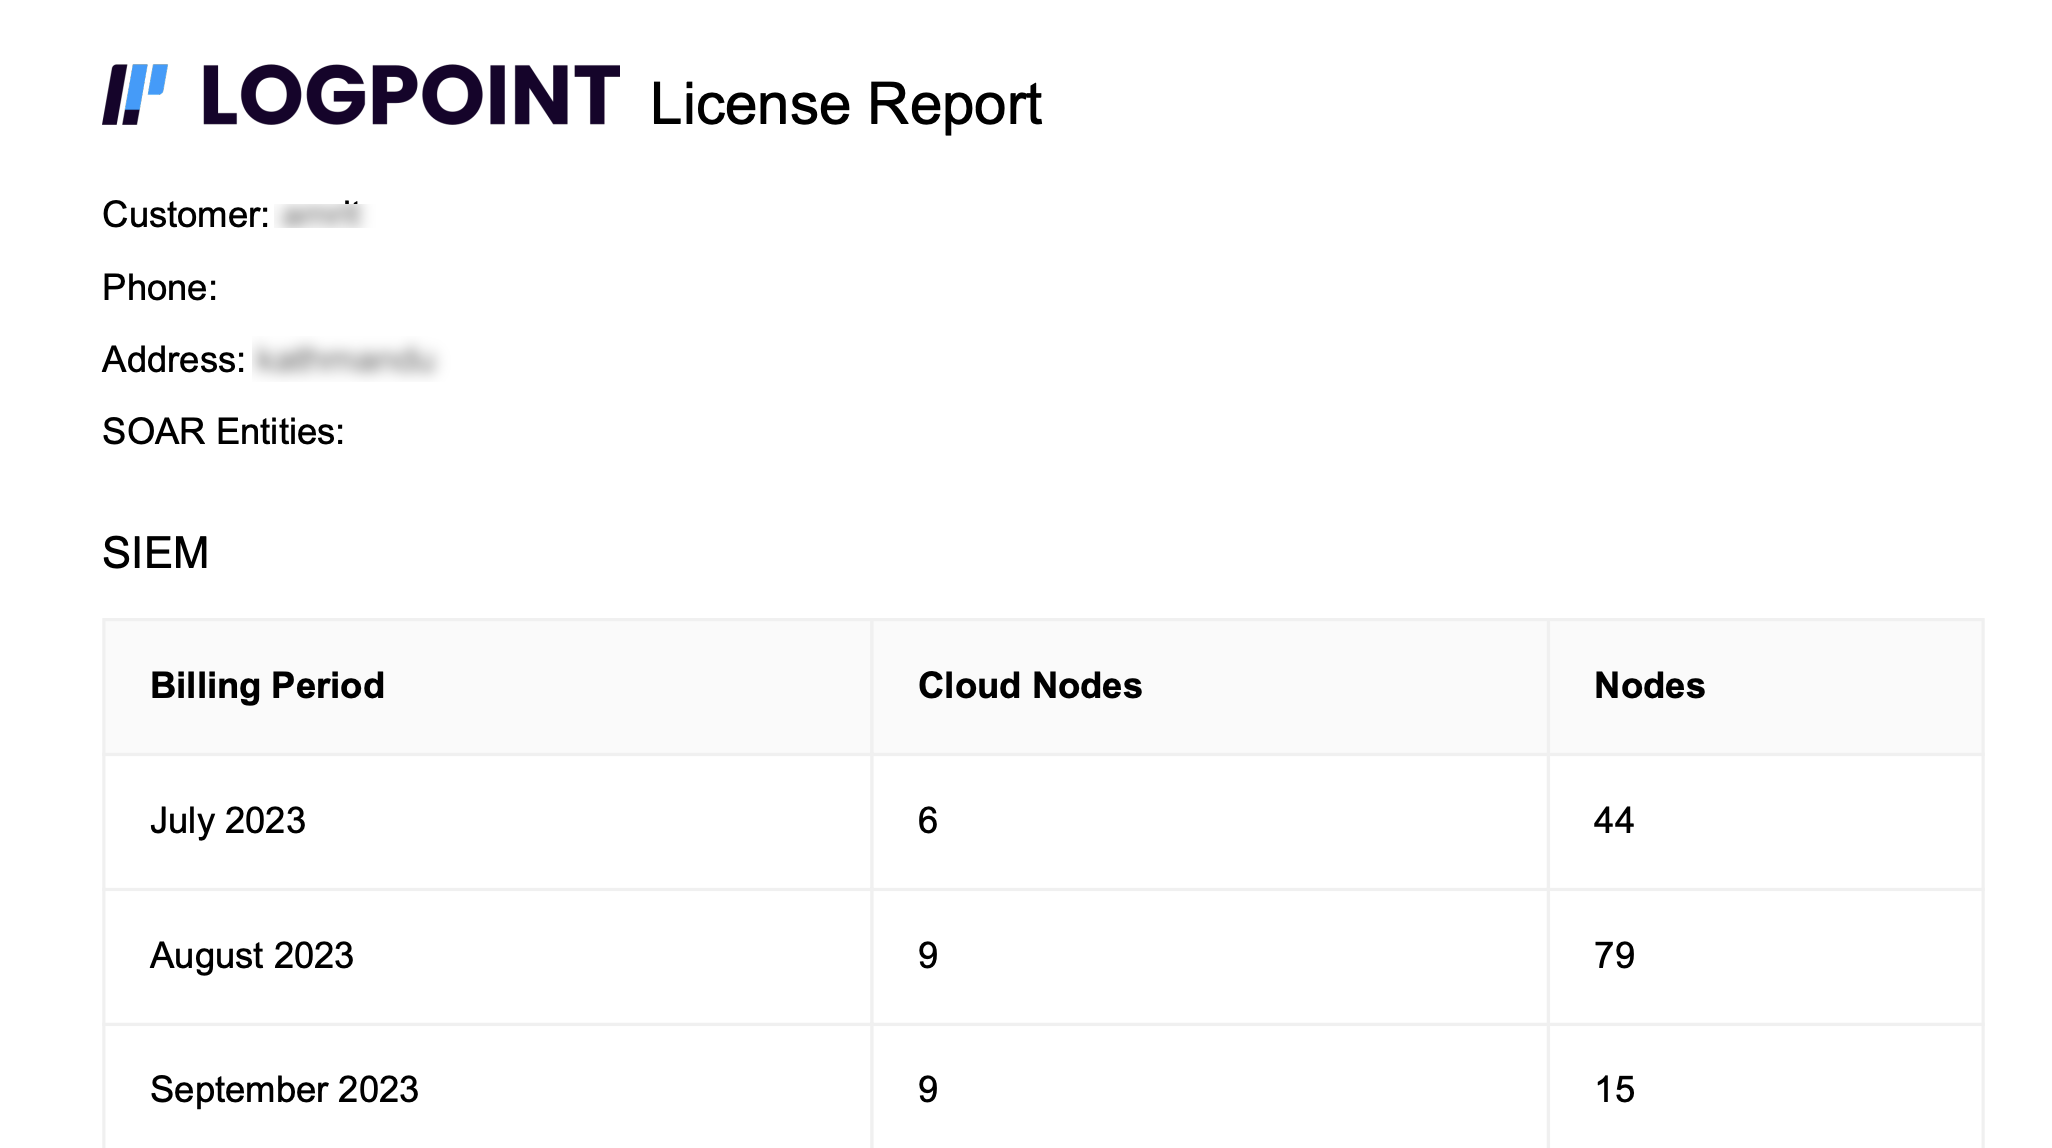The width and height of the screenshot is (2052, 1148).
Task: Click the nodes value 15
Action: 1613,1090
